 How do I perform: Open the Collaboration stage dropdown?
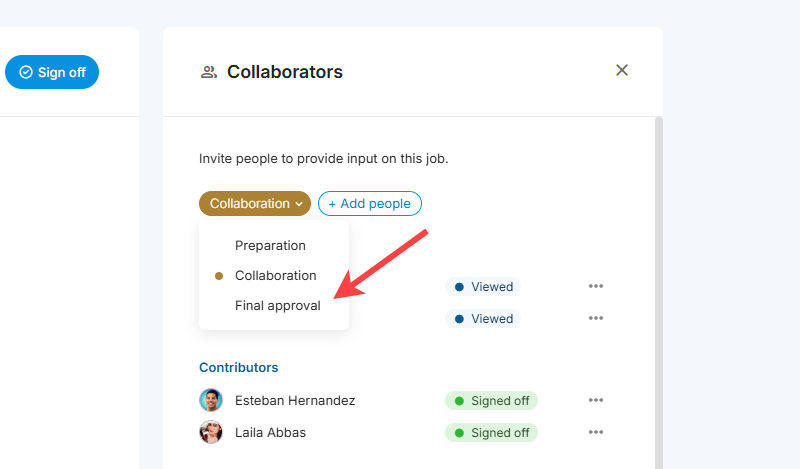[x=255, y=203]
